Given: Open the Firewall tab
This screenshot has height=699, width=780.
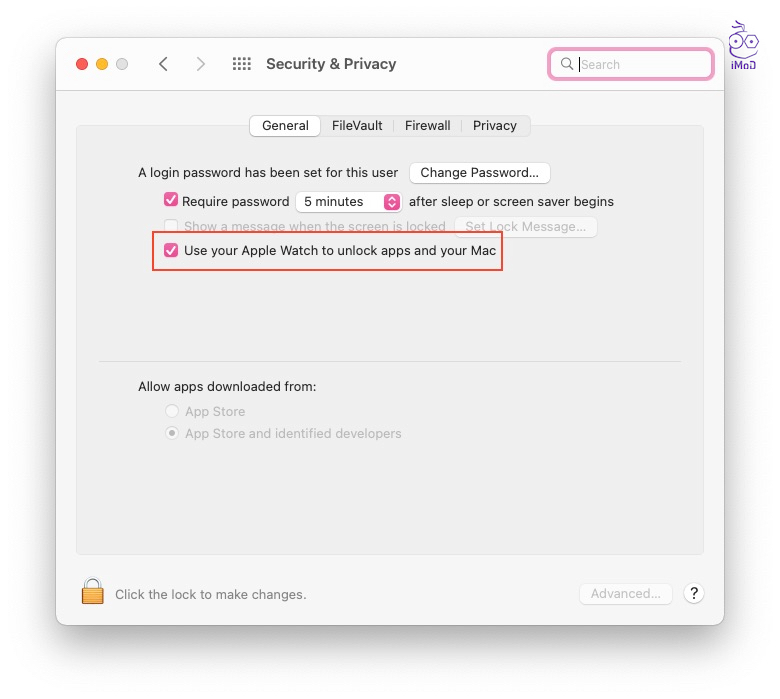Looking at the screenshot, I should (x=427, y=126).
